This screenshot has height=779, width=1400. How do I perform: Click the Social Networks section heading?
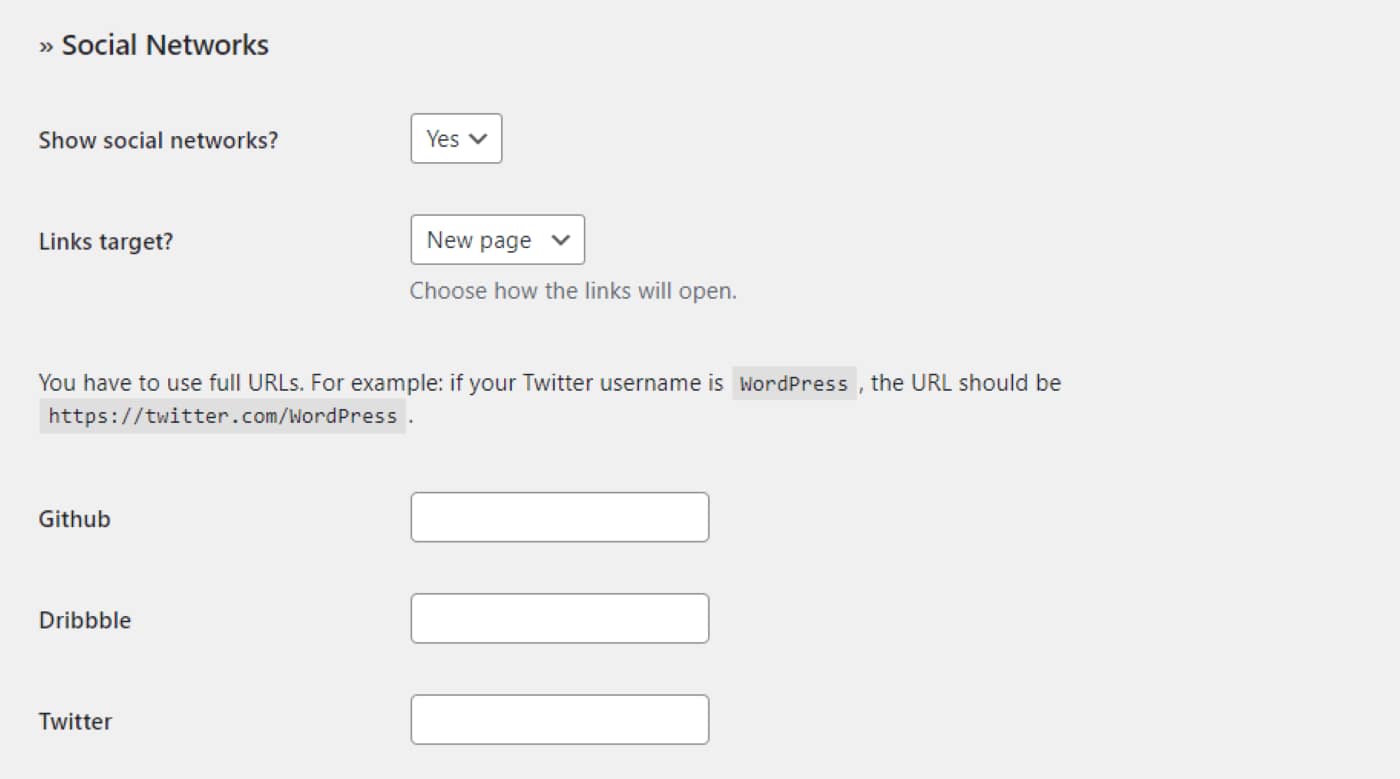pos(165,45)
